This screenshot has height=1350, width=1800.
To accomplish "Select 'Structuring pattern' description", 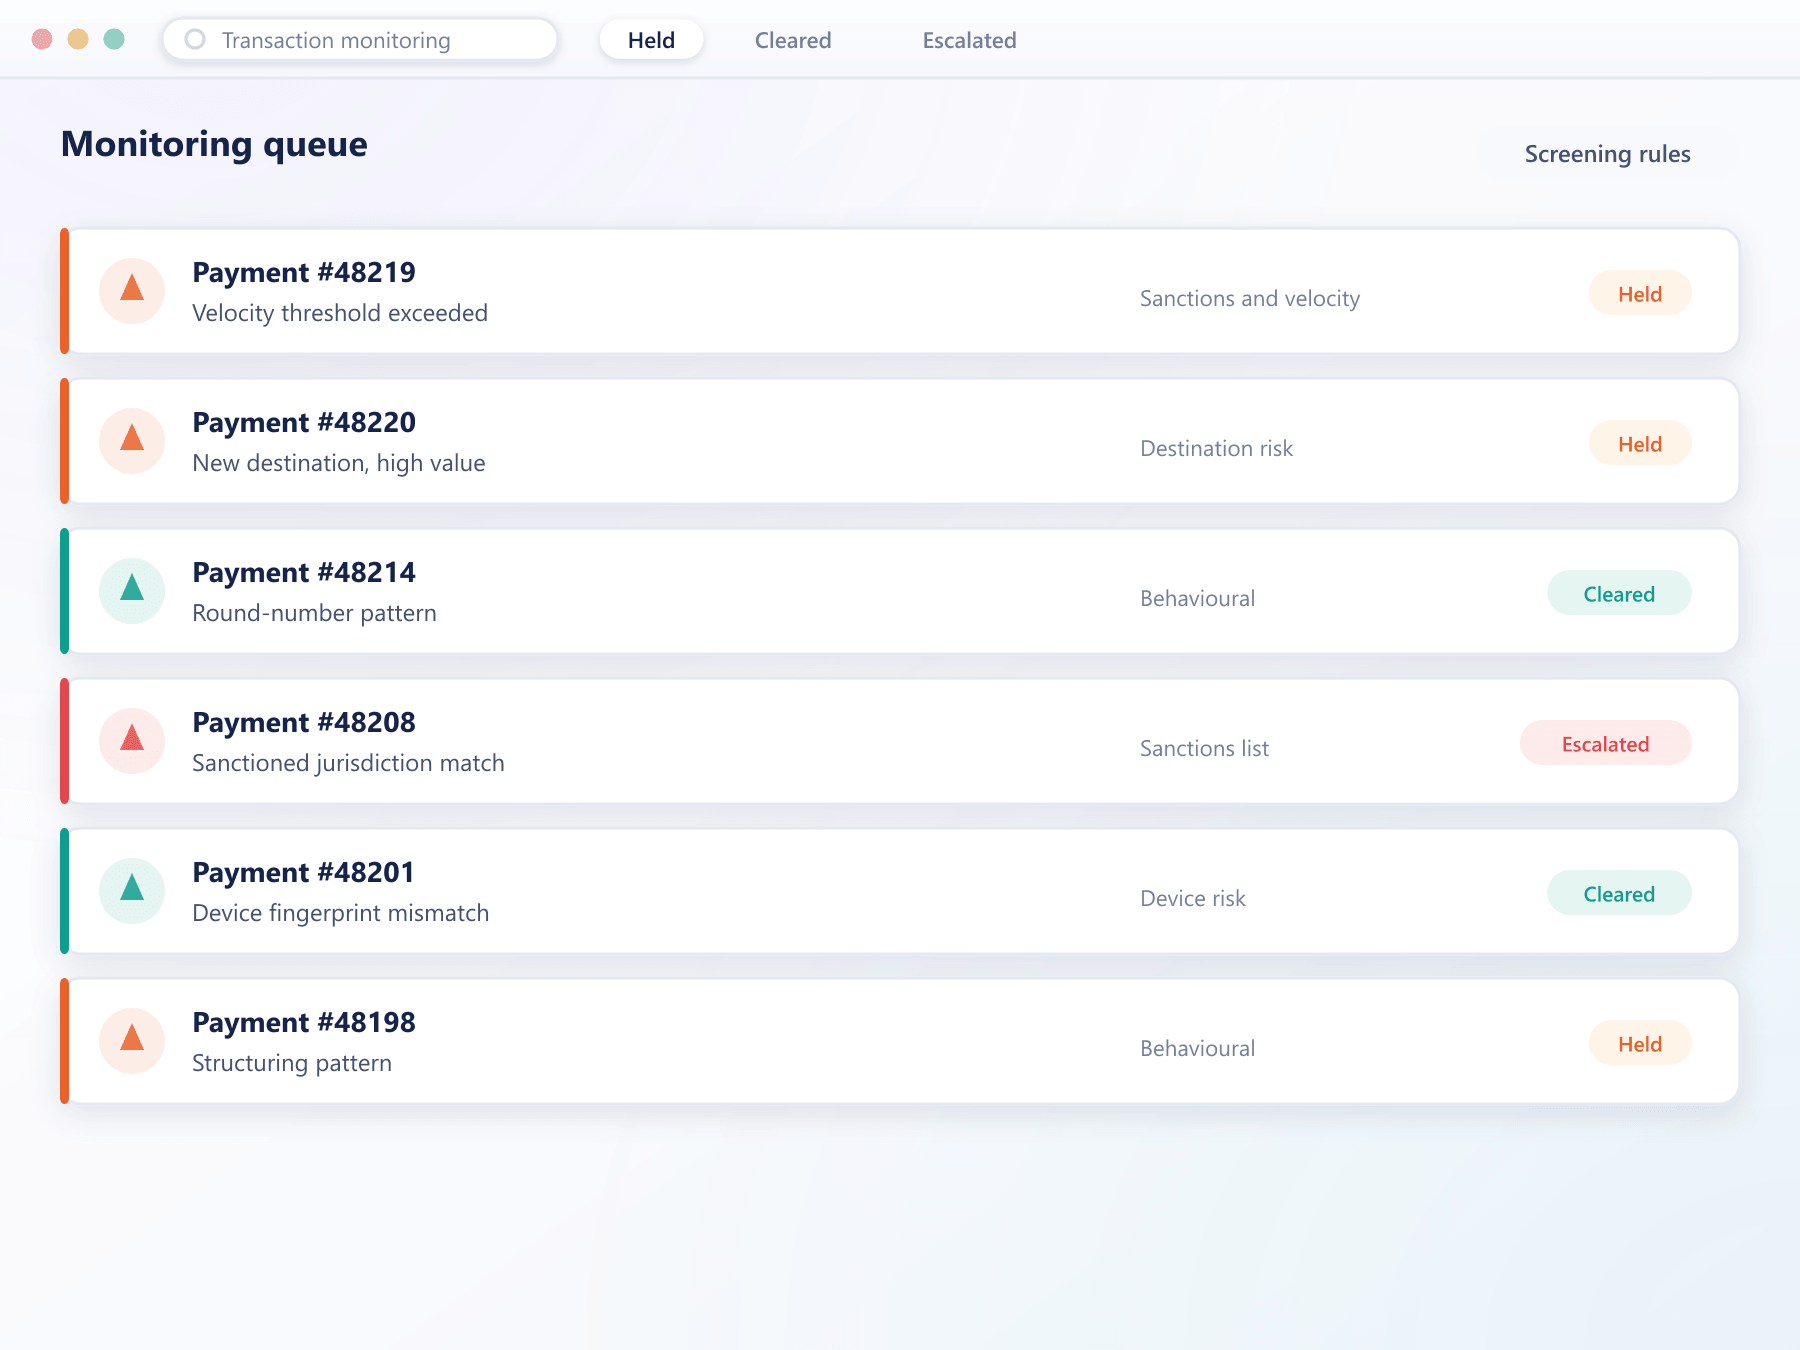I will pos(292,1063).
